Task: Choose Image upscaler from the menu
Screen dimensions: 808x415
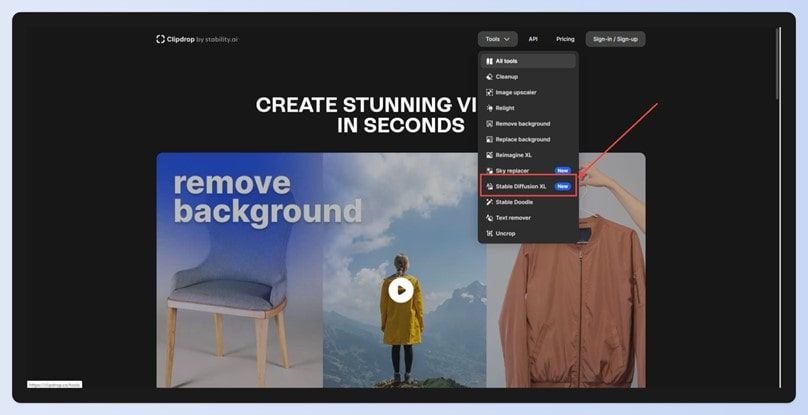Action: click(528, 92)
